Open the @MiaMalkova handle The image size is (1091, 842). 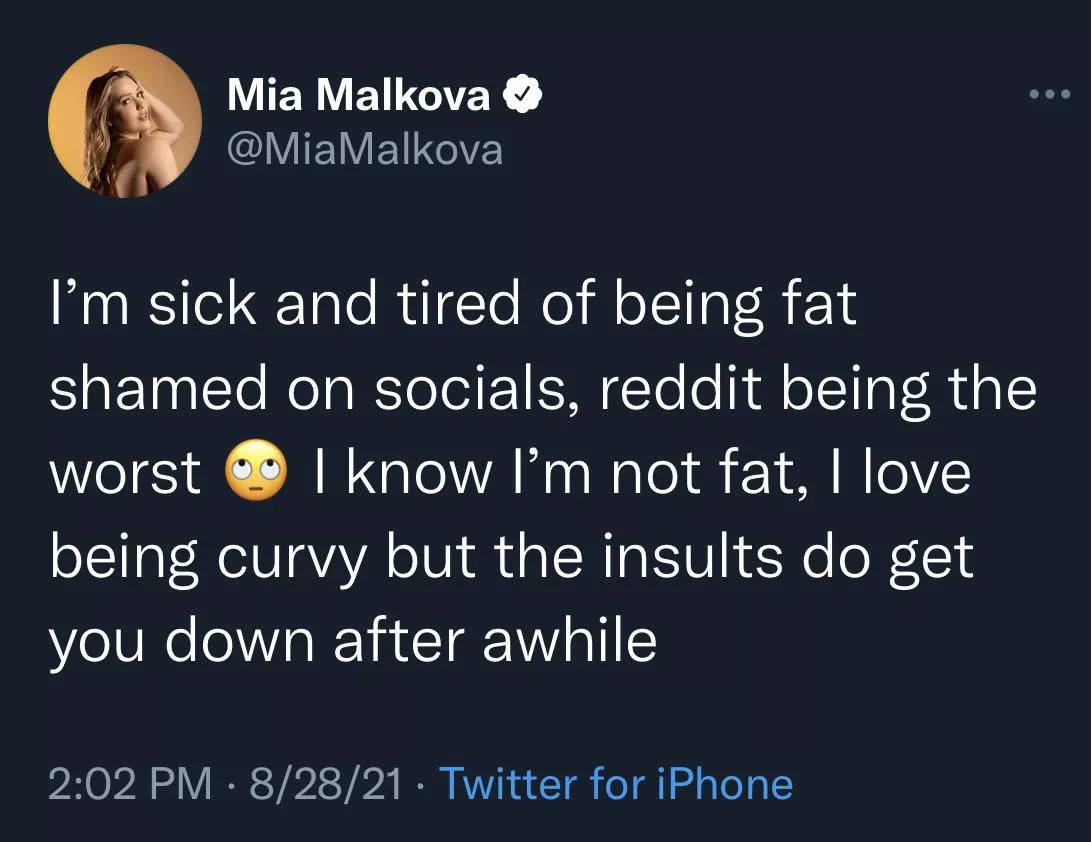pyautogui.click(x=365, y=149)
